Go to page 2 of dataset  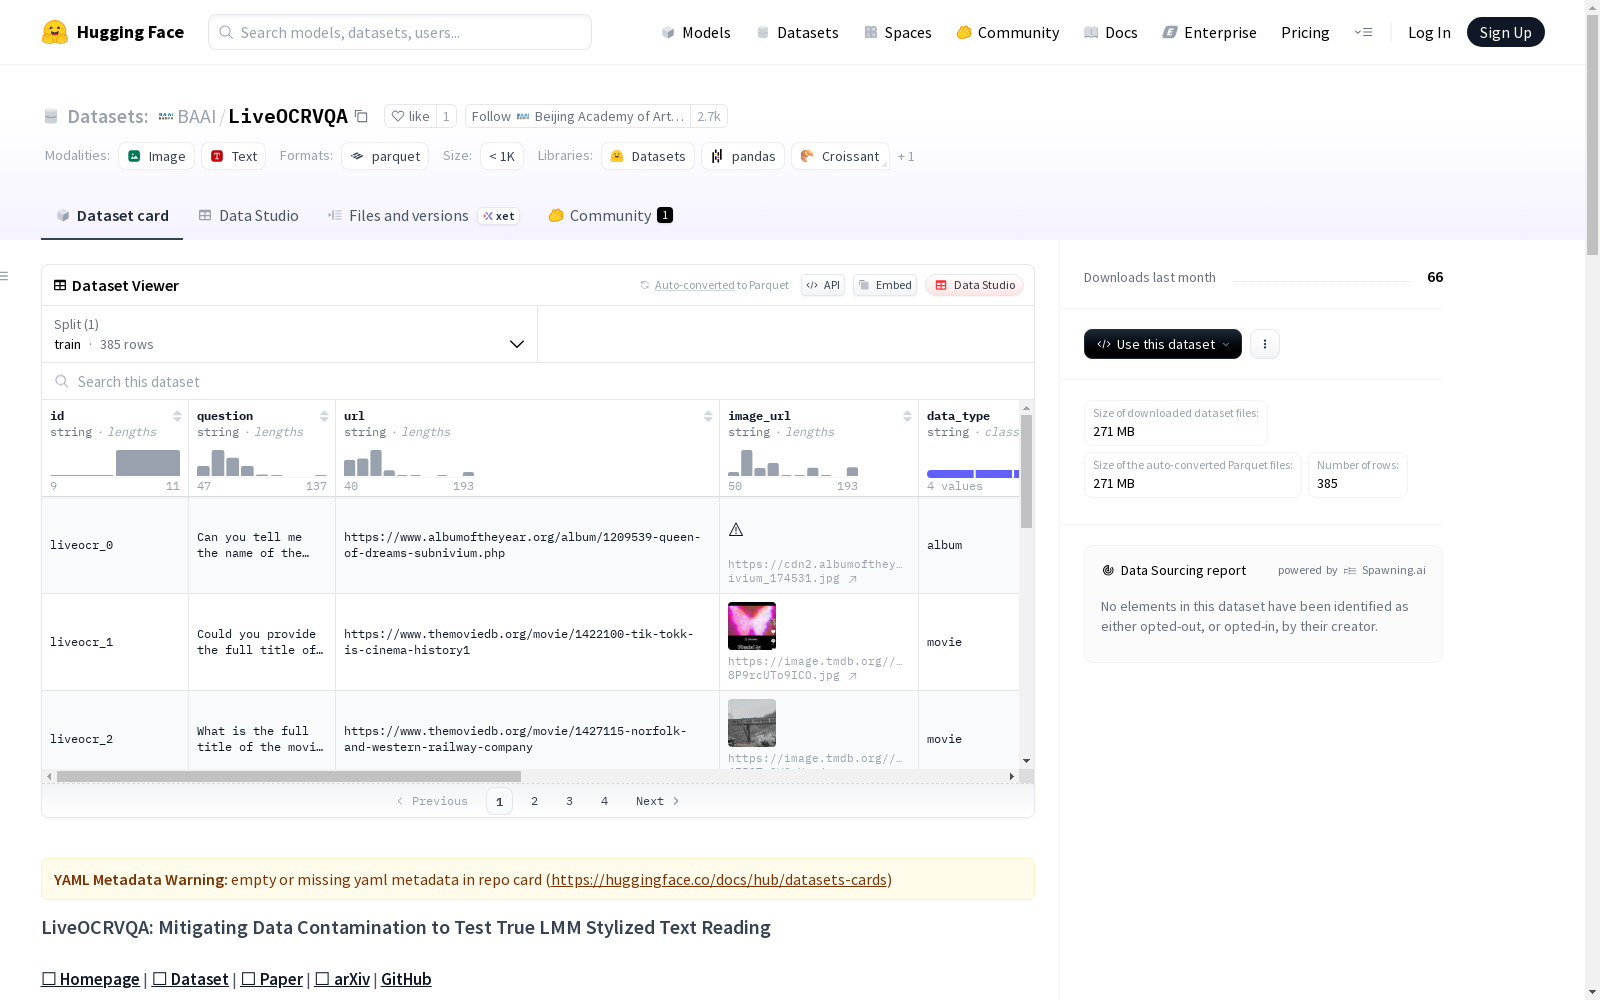535,801
